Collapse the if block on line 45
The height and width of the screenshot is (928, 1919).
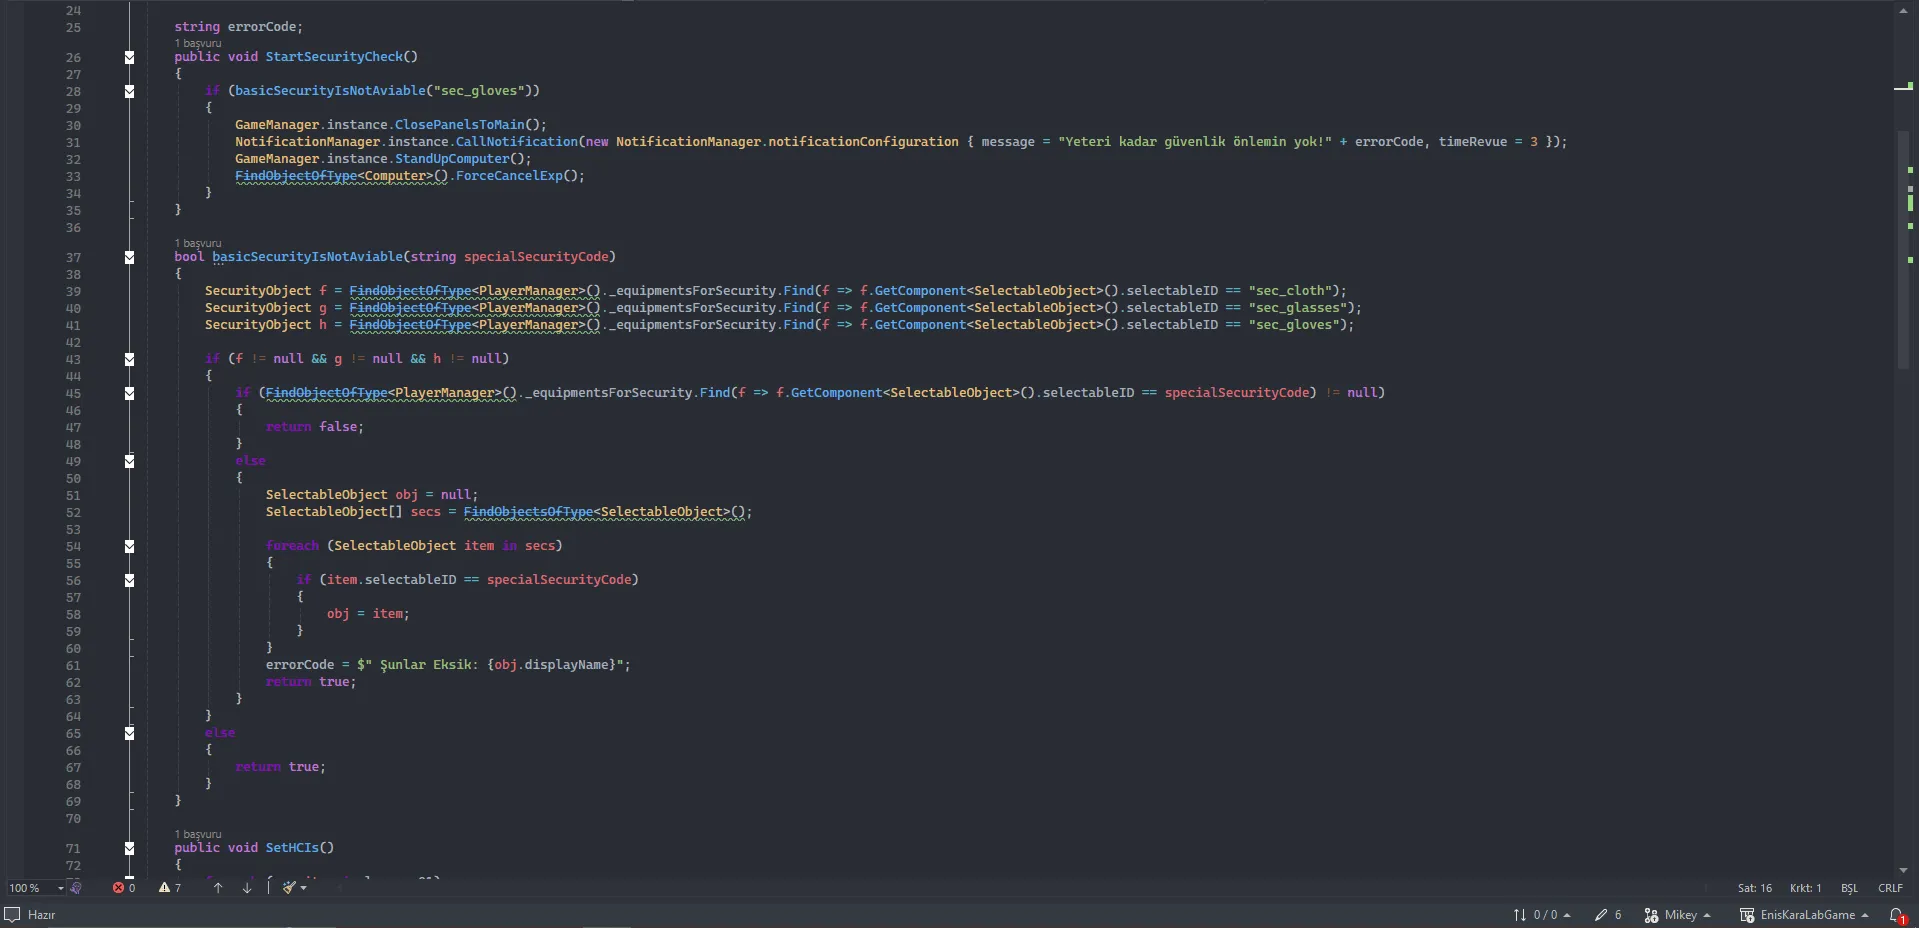[129, 393]
